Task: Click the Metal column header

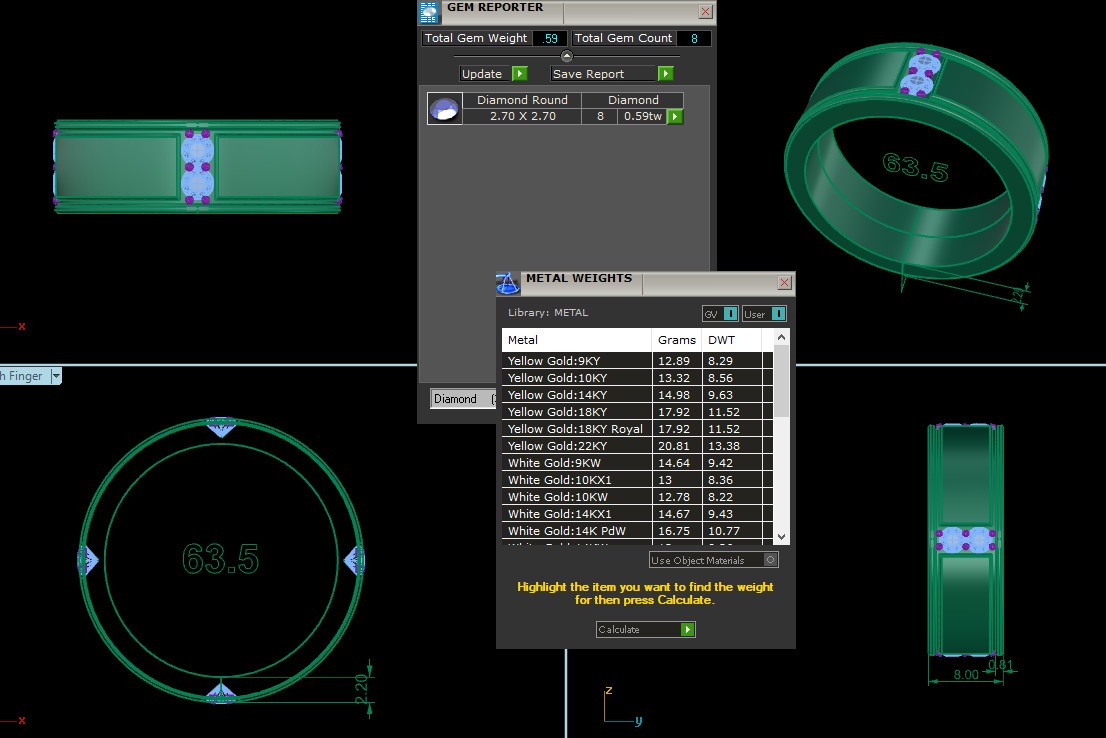Action: 576,340
